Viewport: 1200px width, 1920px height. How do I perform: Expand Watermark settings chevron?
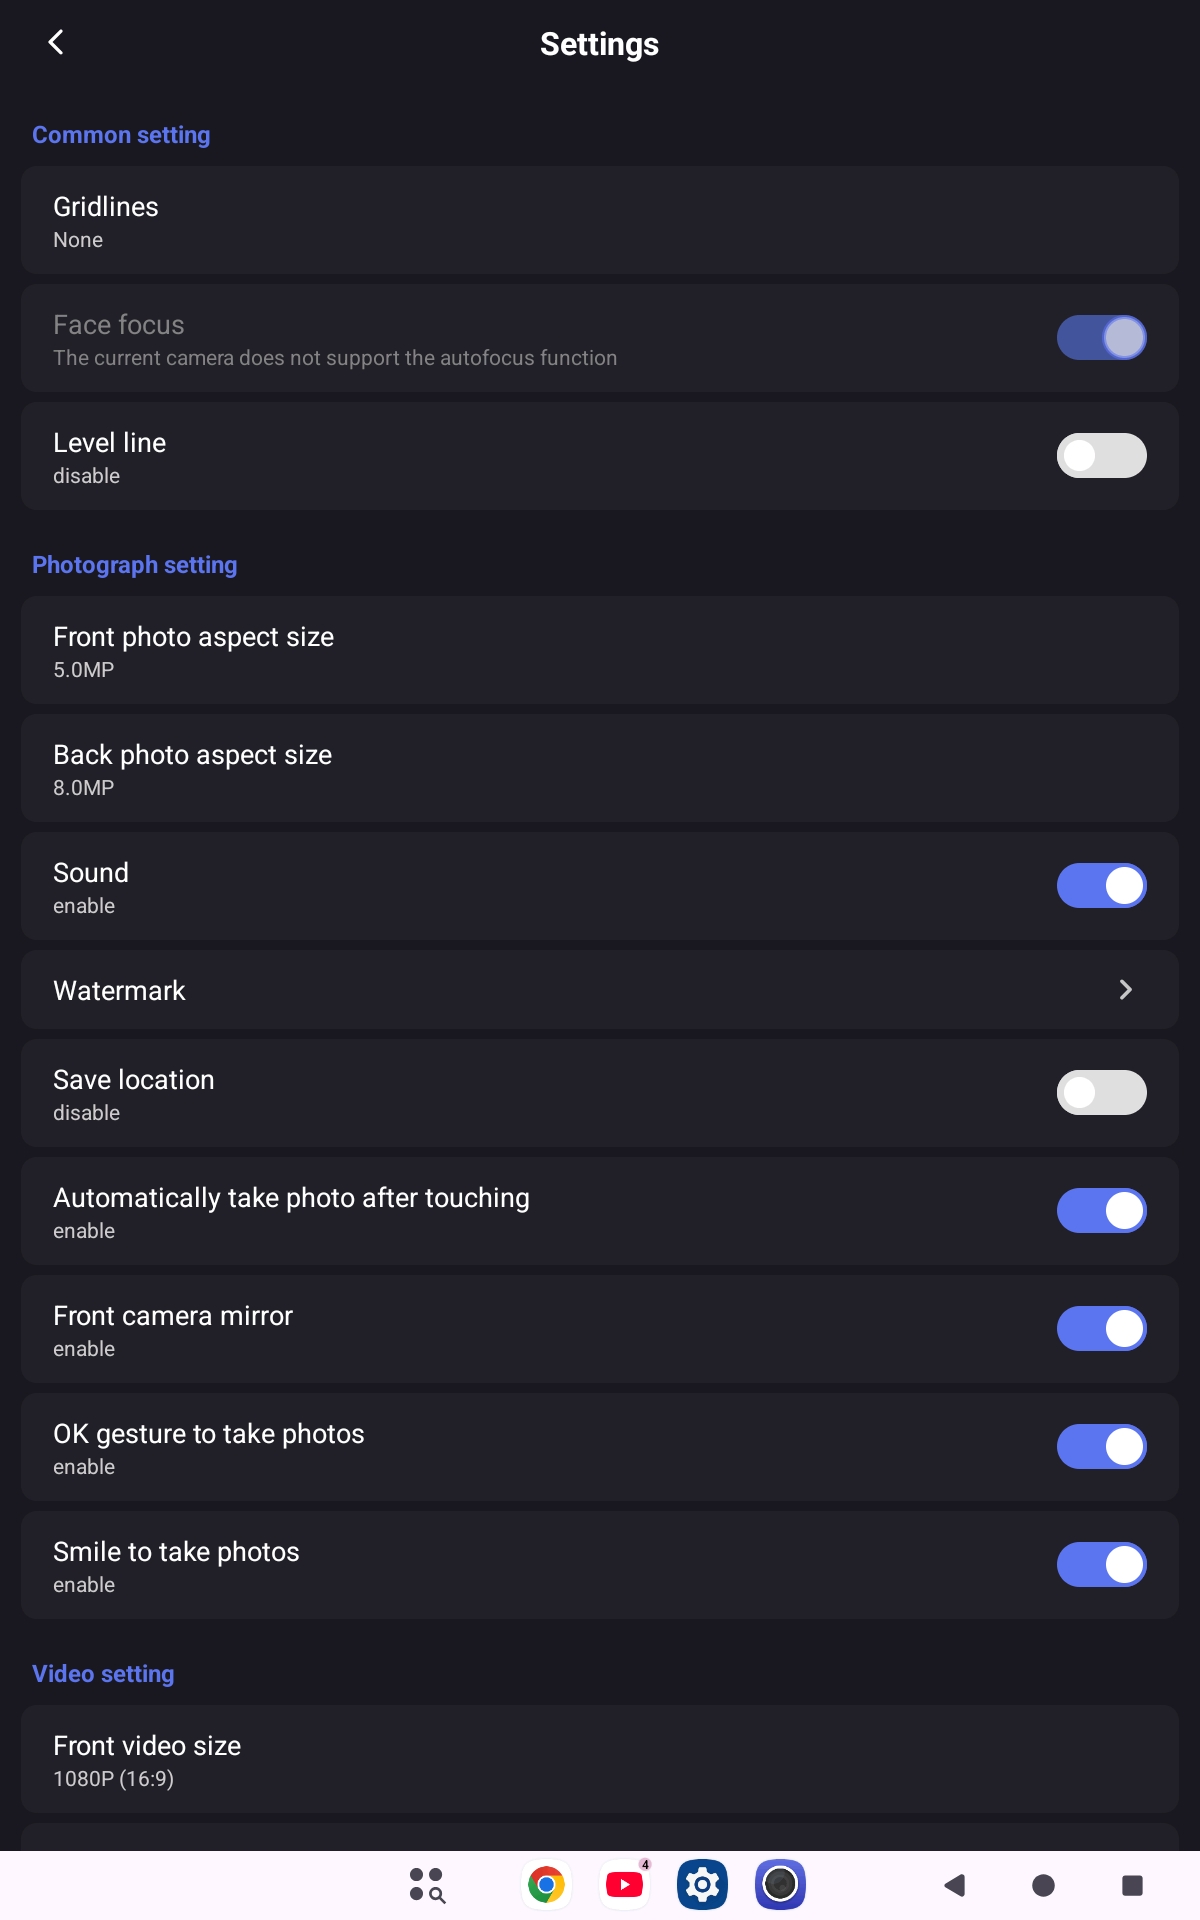point(1125,990)
